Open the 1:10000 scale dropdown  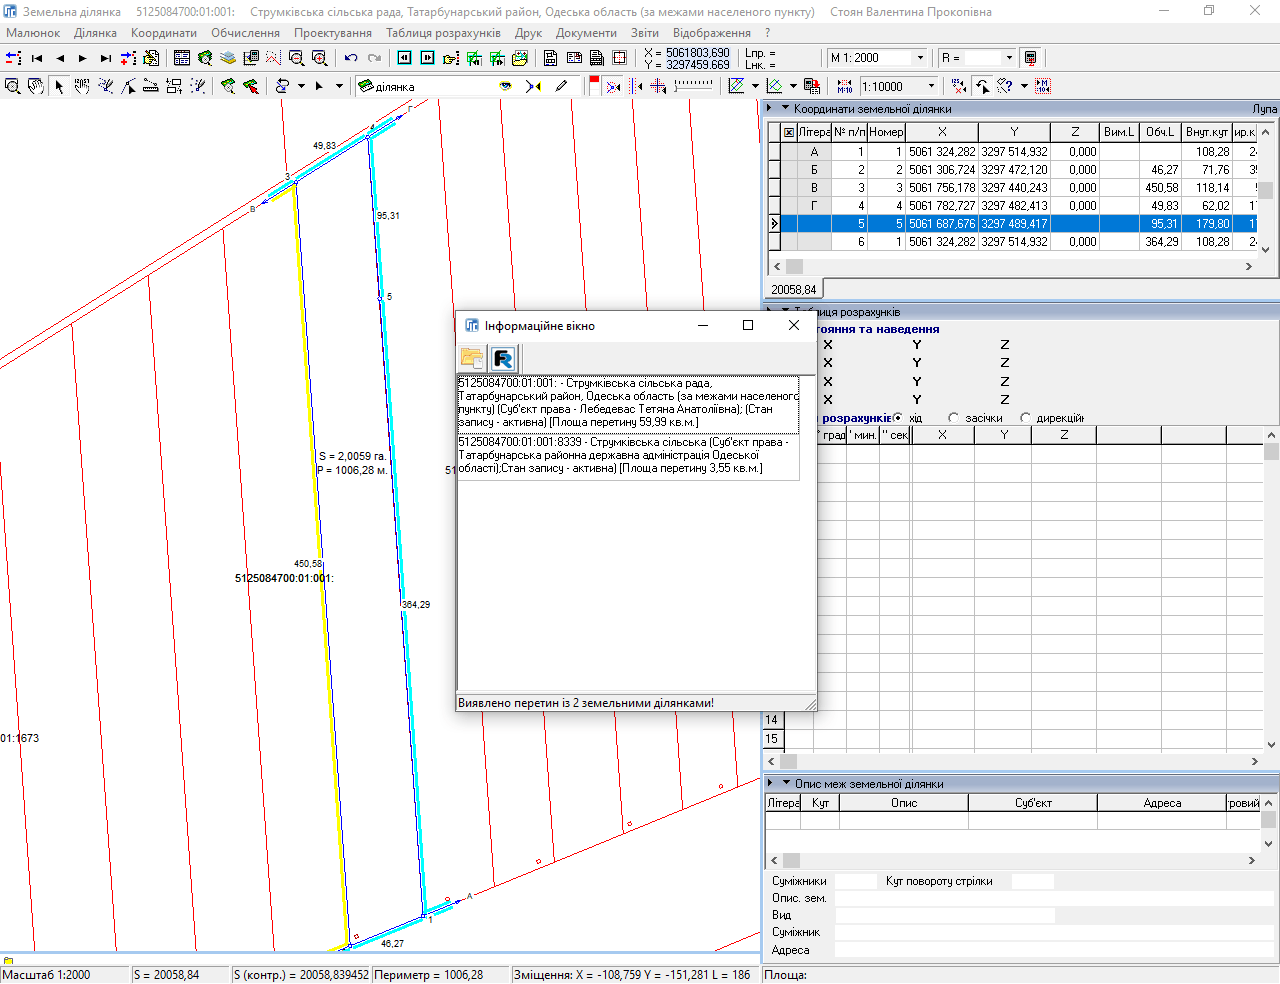pos(931,87)
